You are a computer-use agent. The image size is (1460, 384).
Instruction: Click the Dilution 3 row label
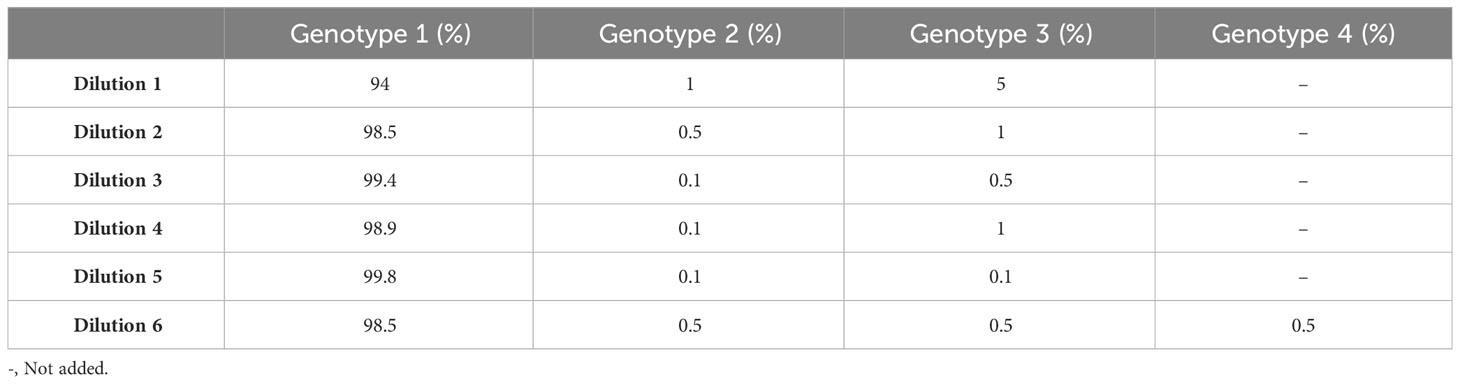pyautogui.click(x=117, y=180)
